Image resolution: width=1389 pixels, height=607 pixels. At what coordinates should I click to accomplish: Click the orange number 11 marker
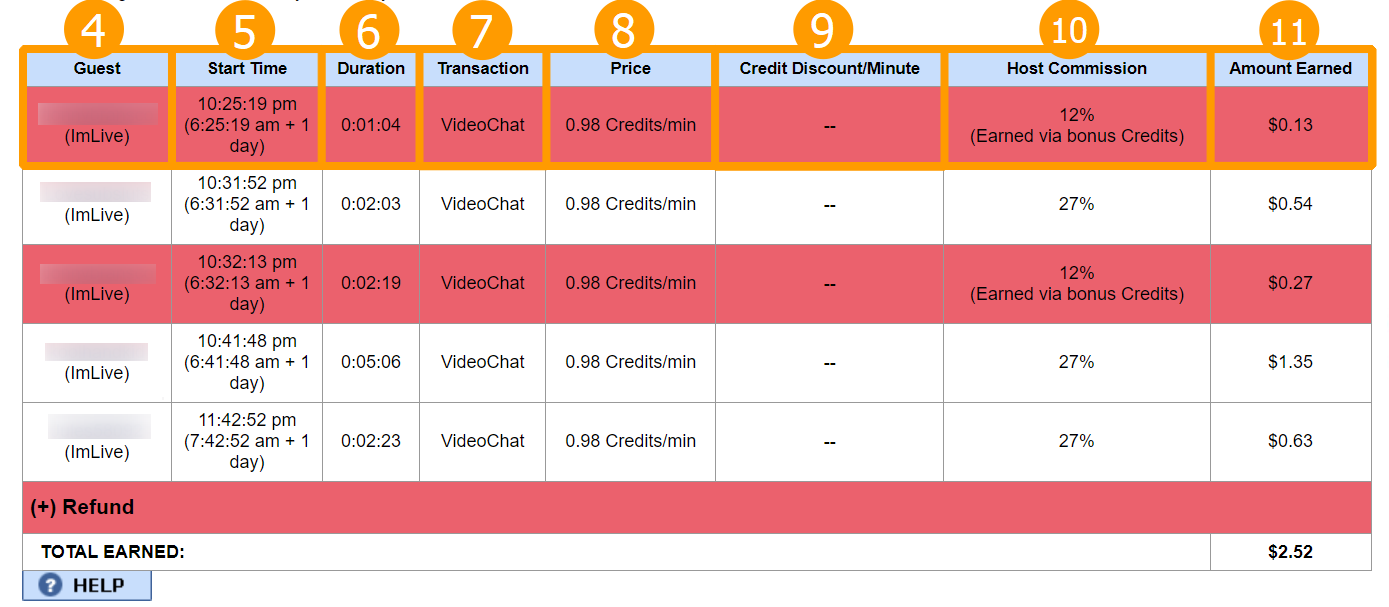coord(1289,31)
